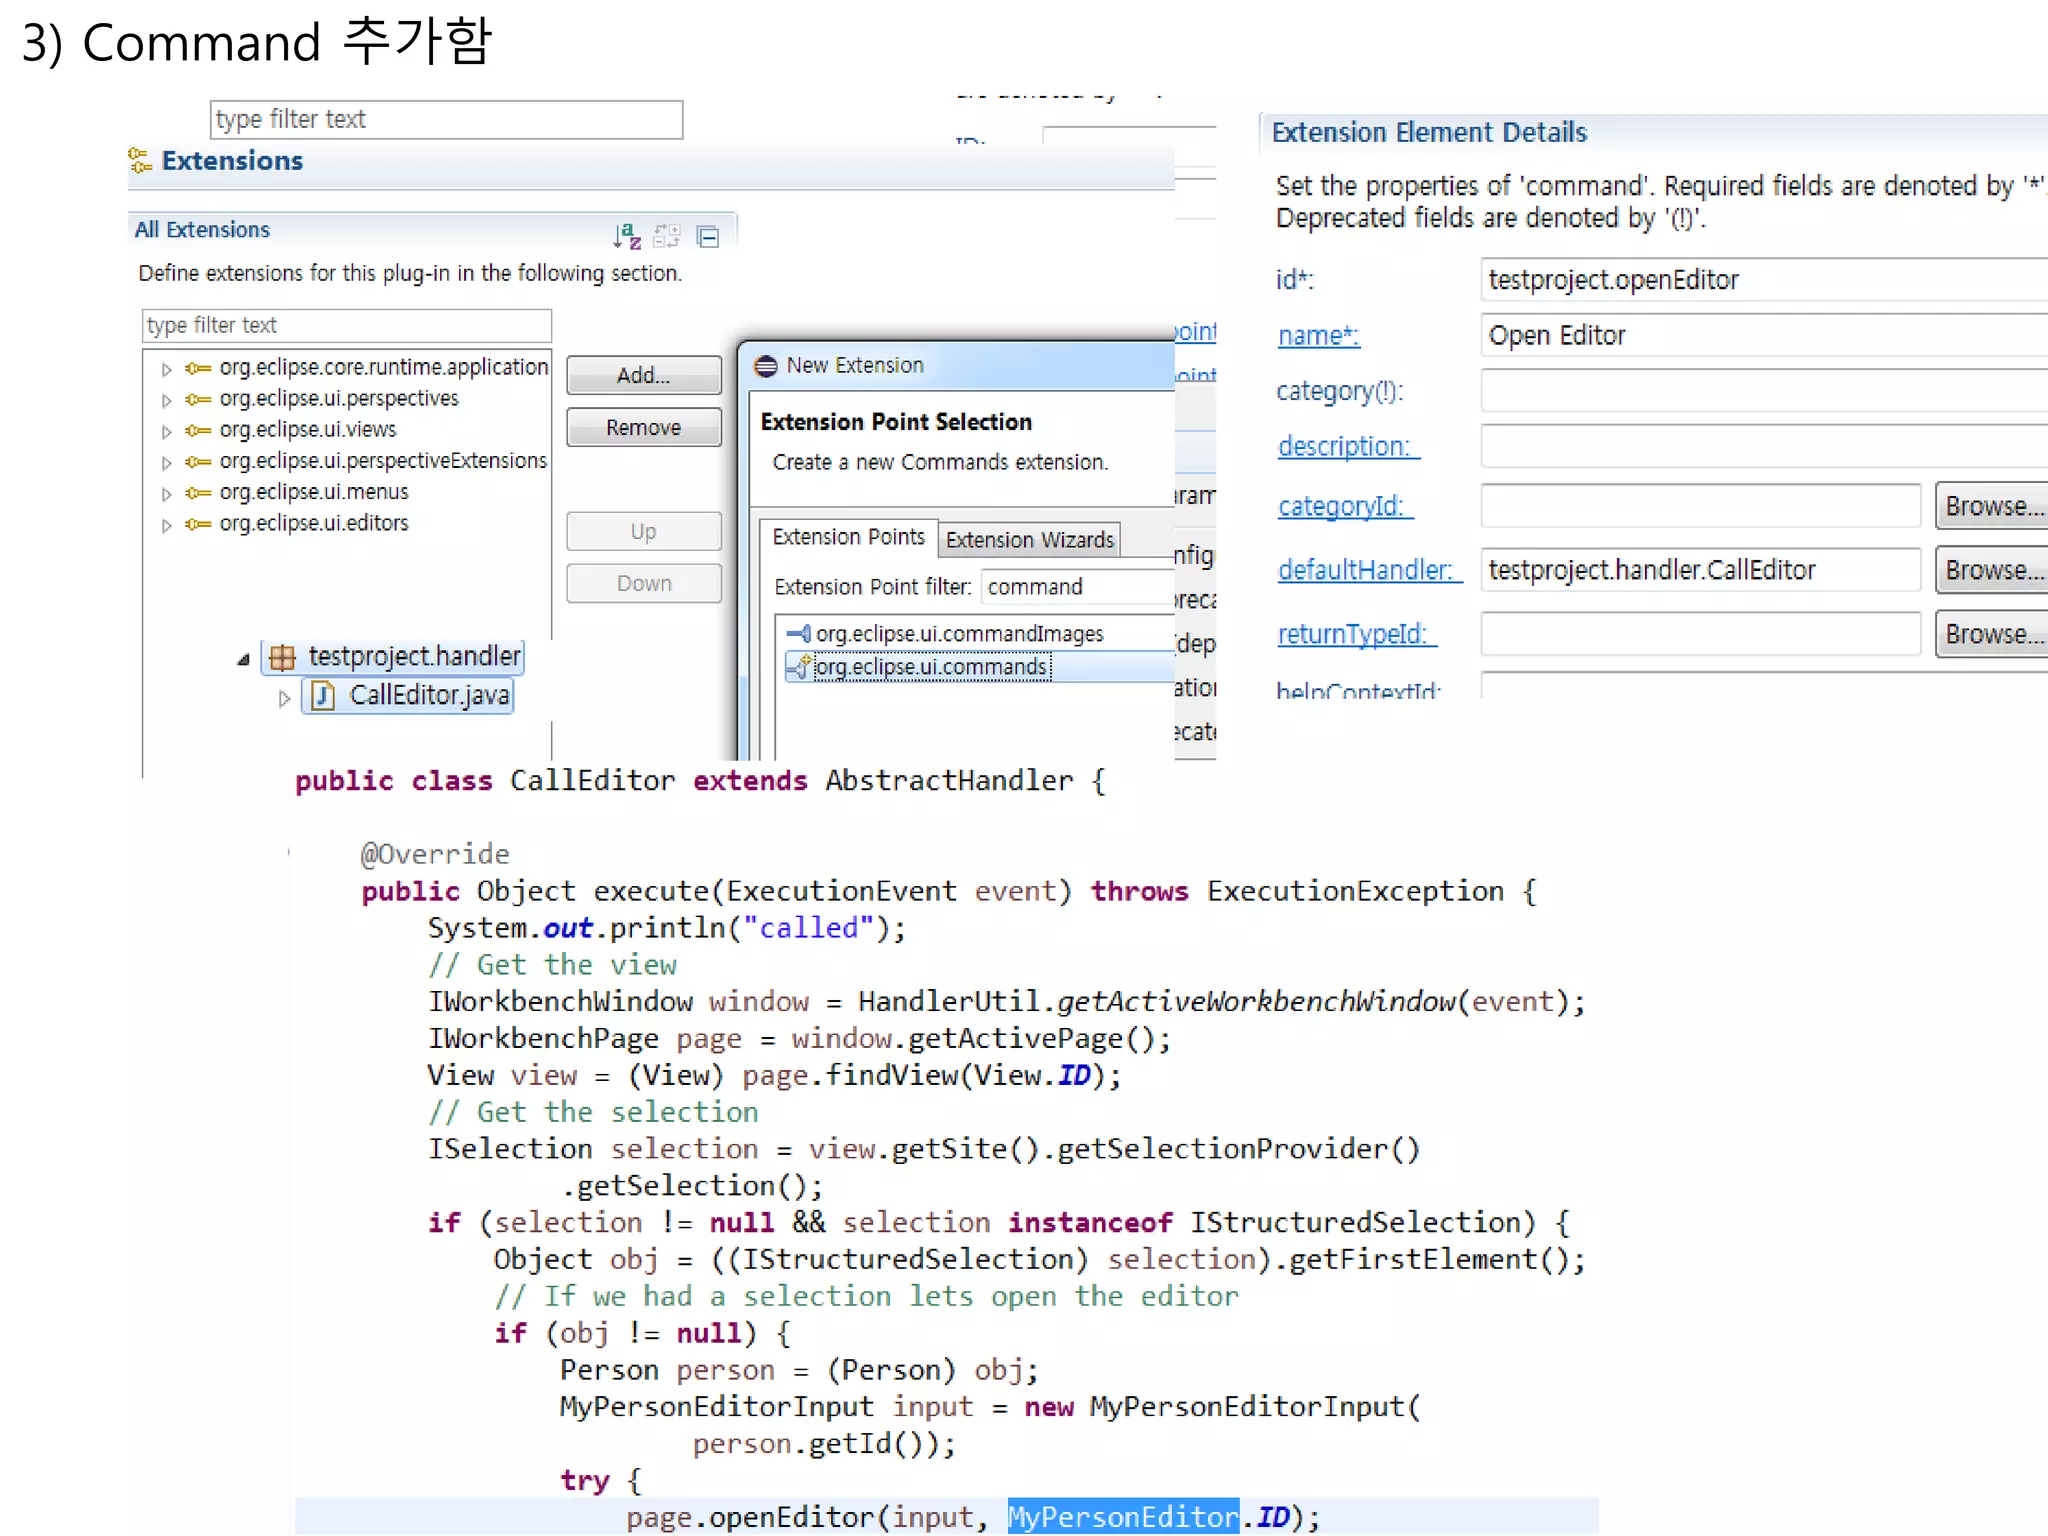Click the Extension Element Details header

(1429, 133)
